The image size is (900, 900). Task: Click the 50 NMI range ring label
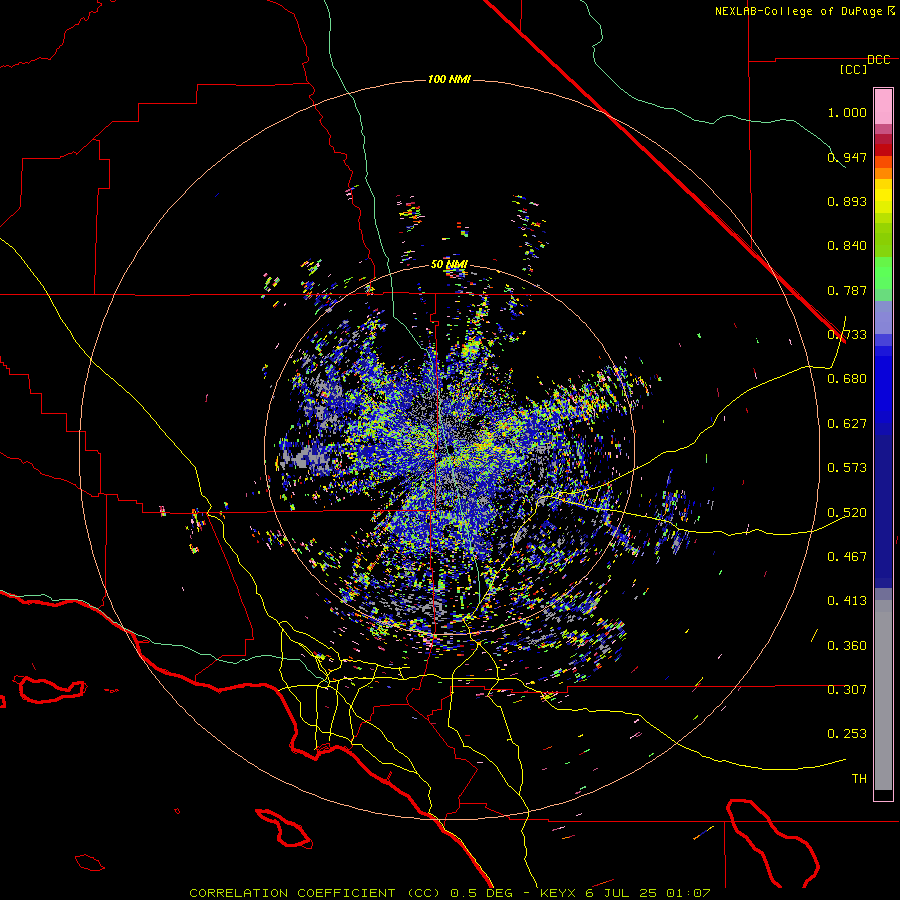[x=449, y=265]
